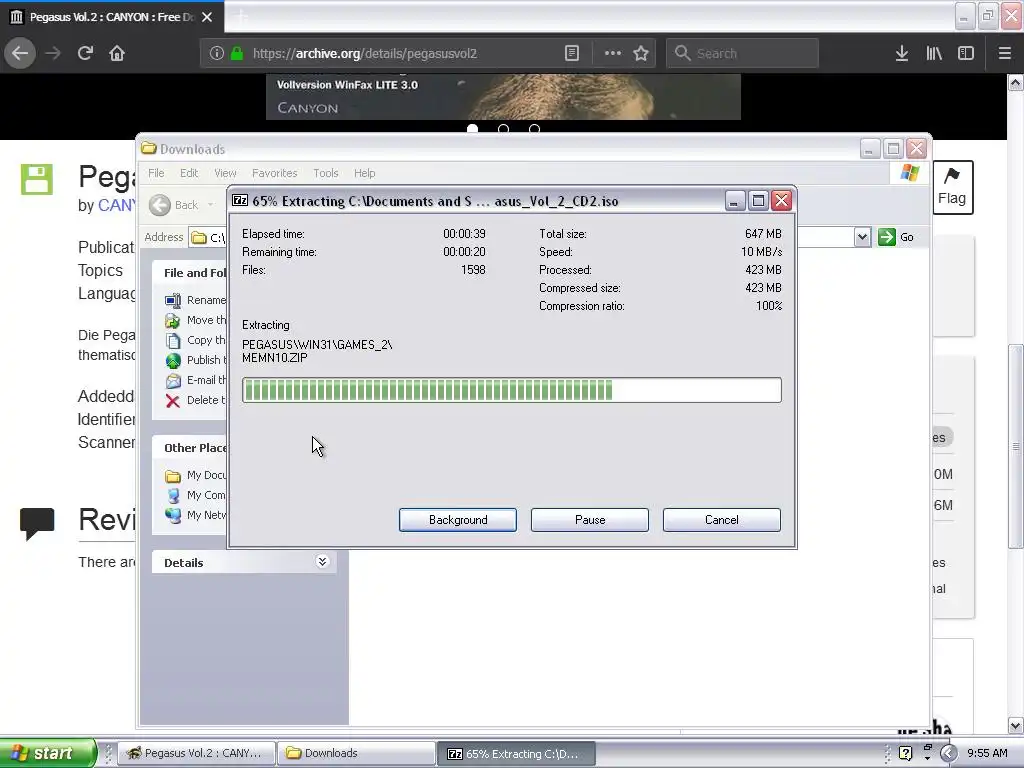The height and width of the screenshot is (768, 1024).
Task: Click the Background button in 7-Zip
Action: click(x=458, y=520)
